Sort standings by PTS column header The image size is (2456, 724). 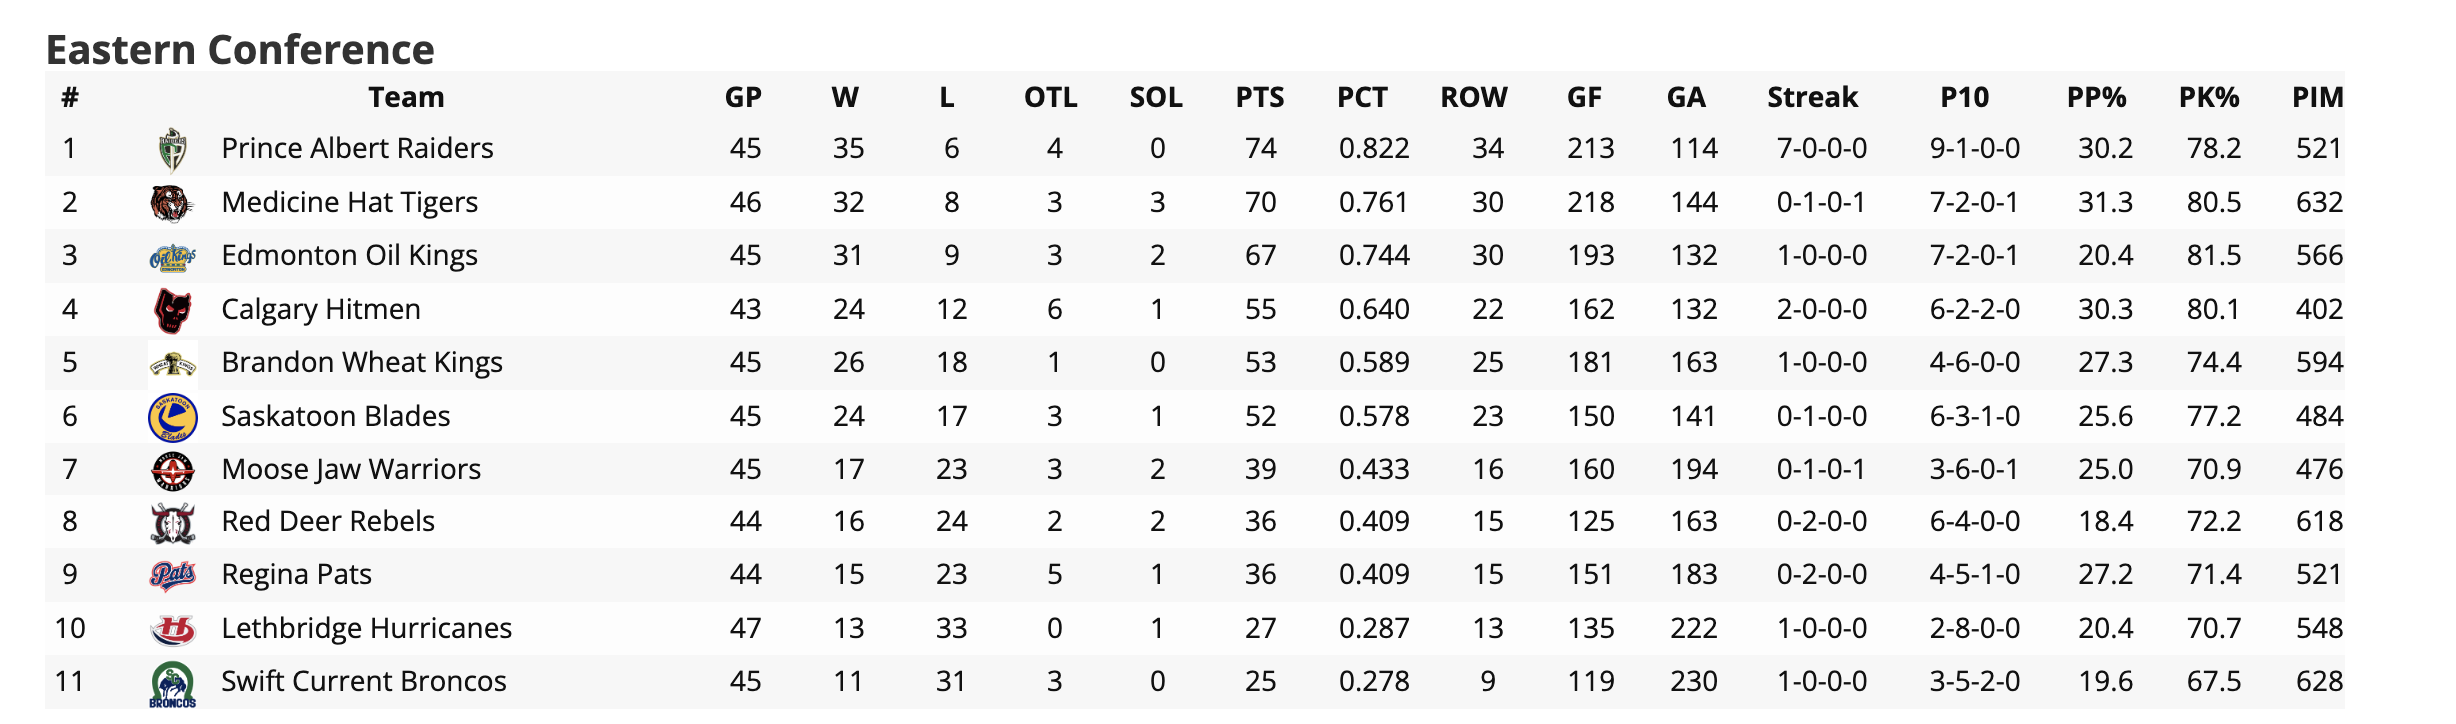tap(1260, 97)
